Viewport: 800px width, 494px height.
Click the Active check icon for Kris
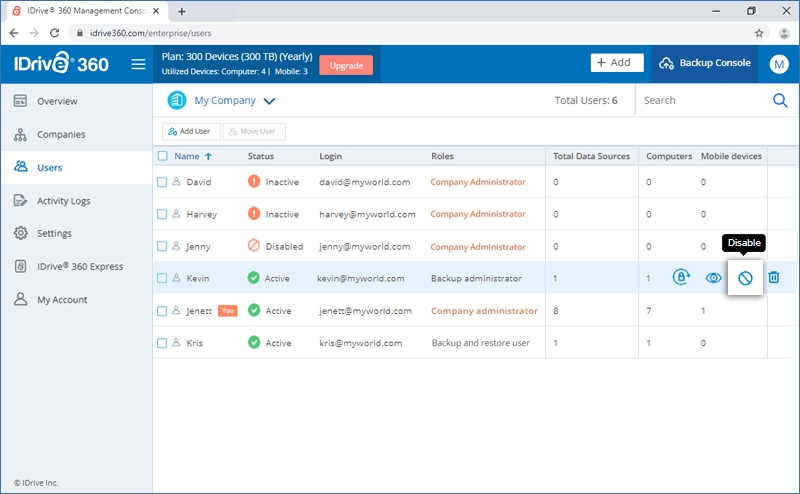click(254, 342)
